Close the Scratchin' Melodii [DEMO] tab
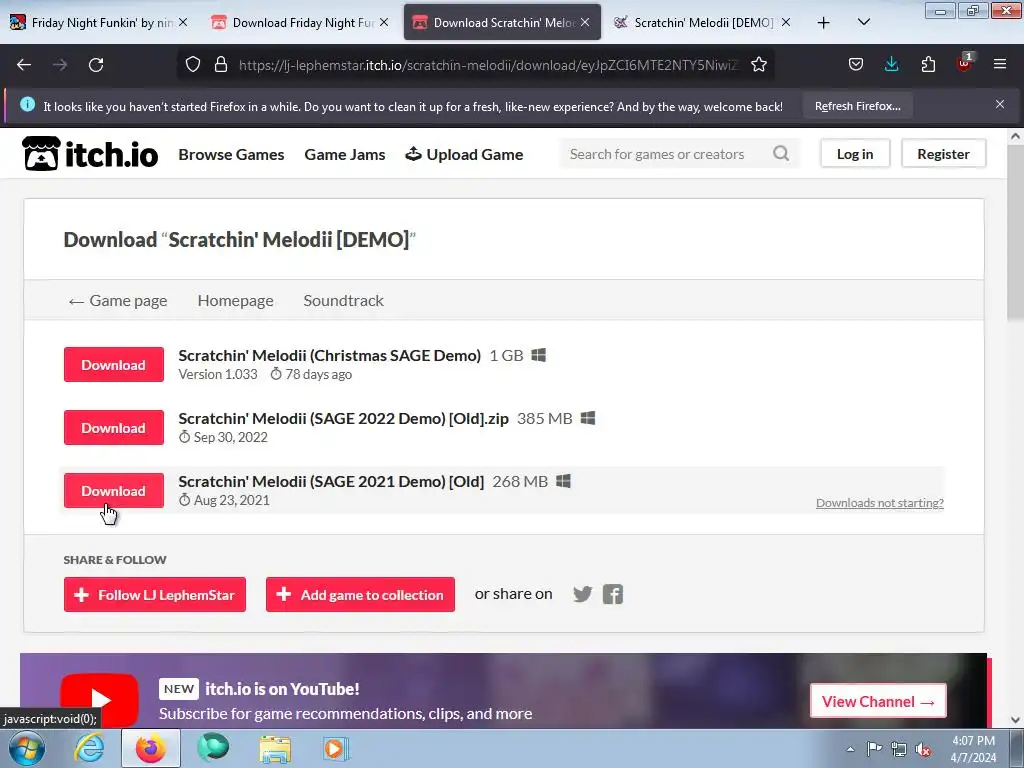 click(x=786, y=23)
